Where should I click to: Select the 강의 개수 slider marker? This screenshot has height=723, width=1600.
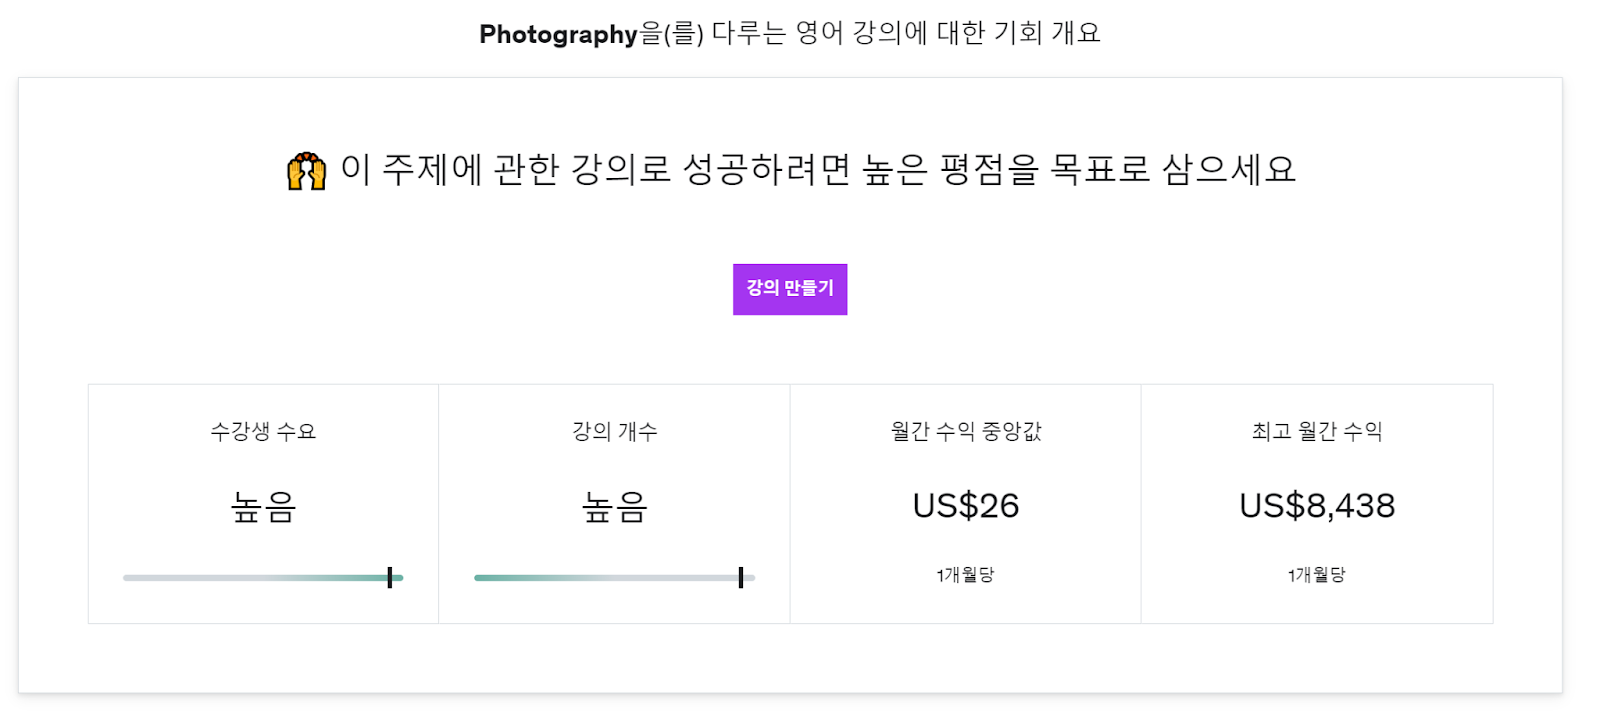click(740, 577)
